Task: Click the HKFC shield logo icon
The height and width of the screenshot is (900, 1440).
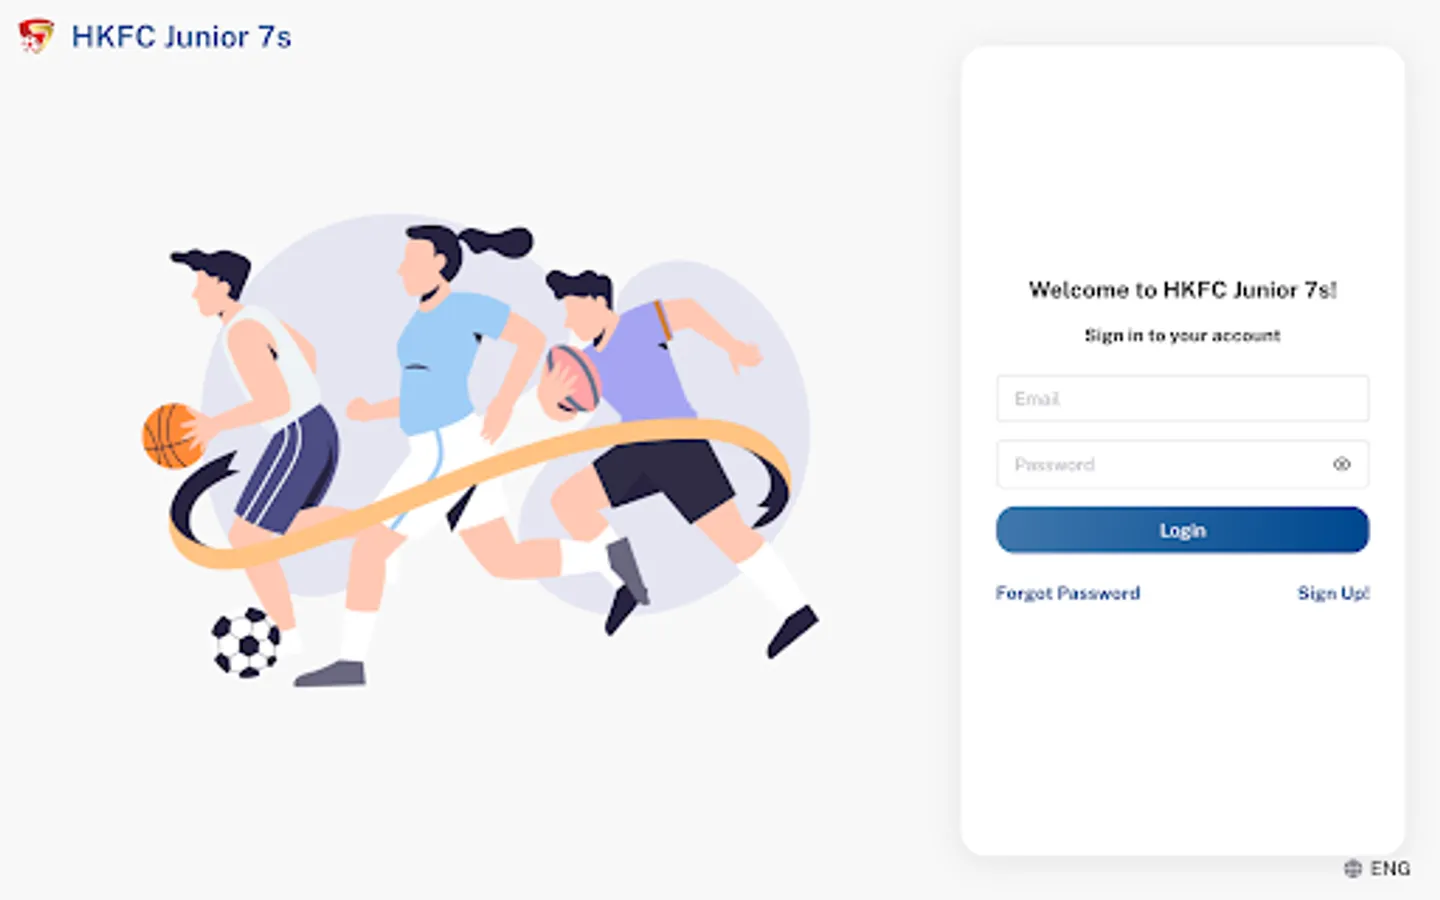Action: 36,37
